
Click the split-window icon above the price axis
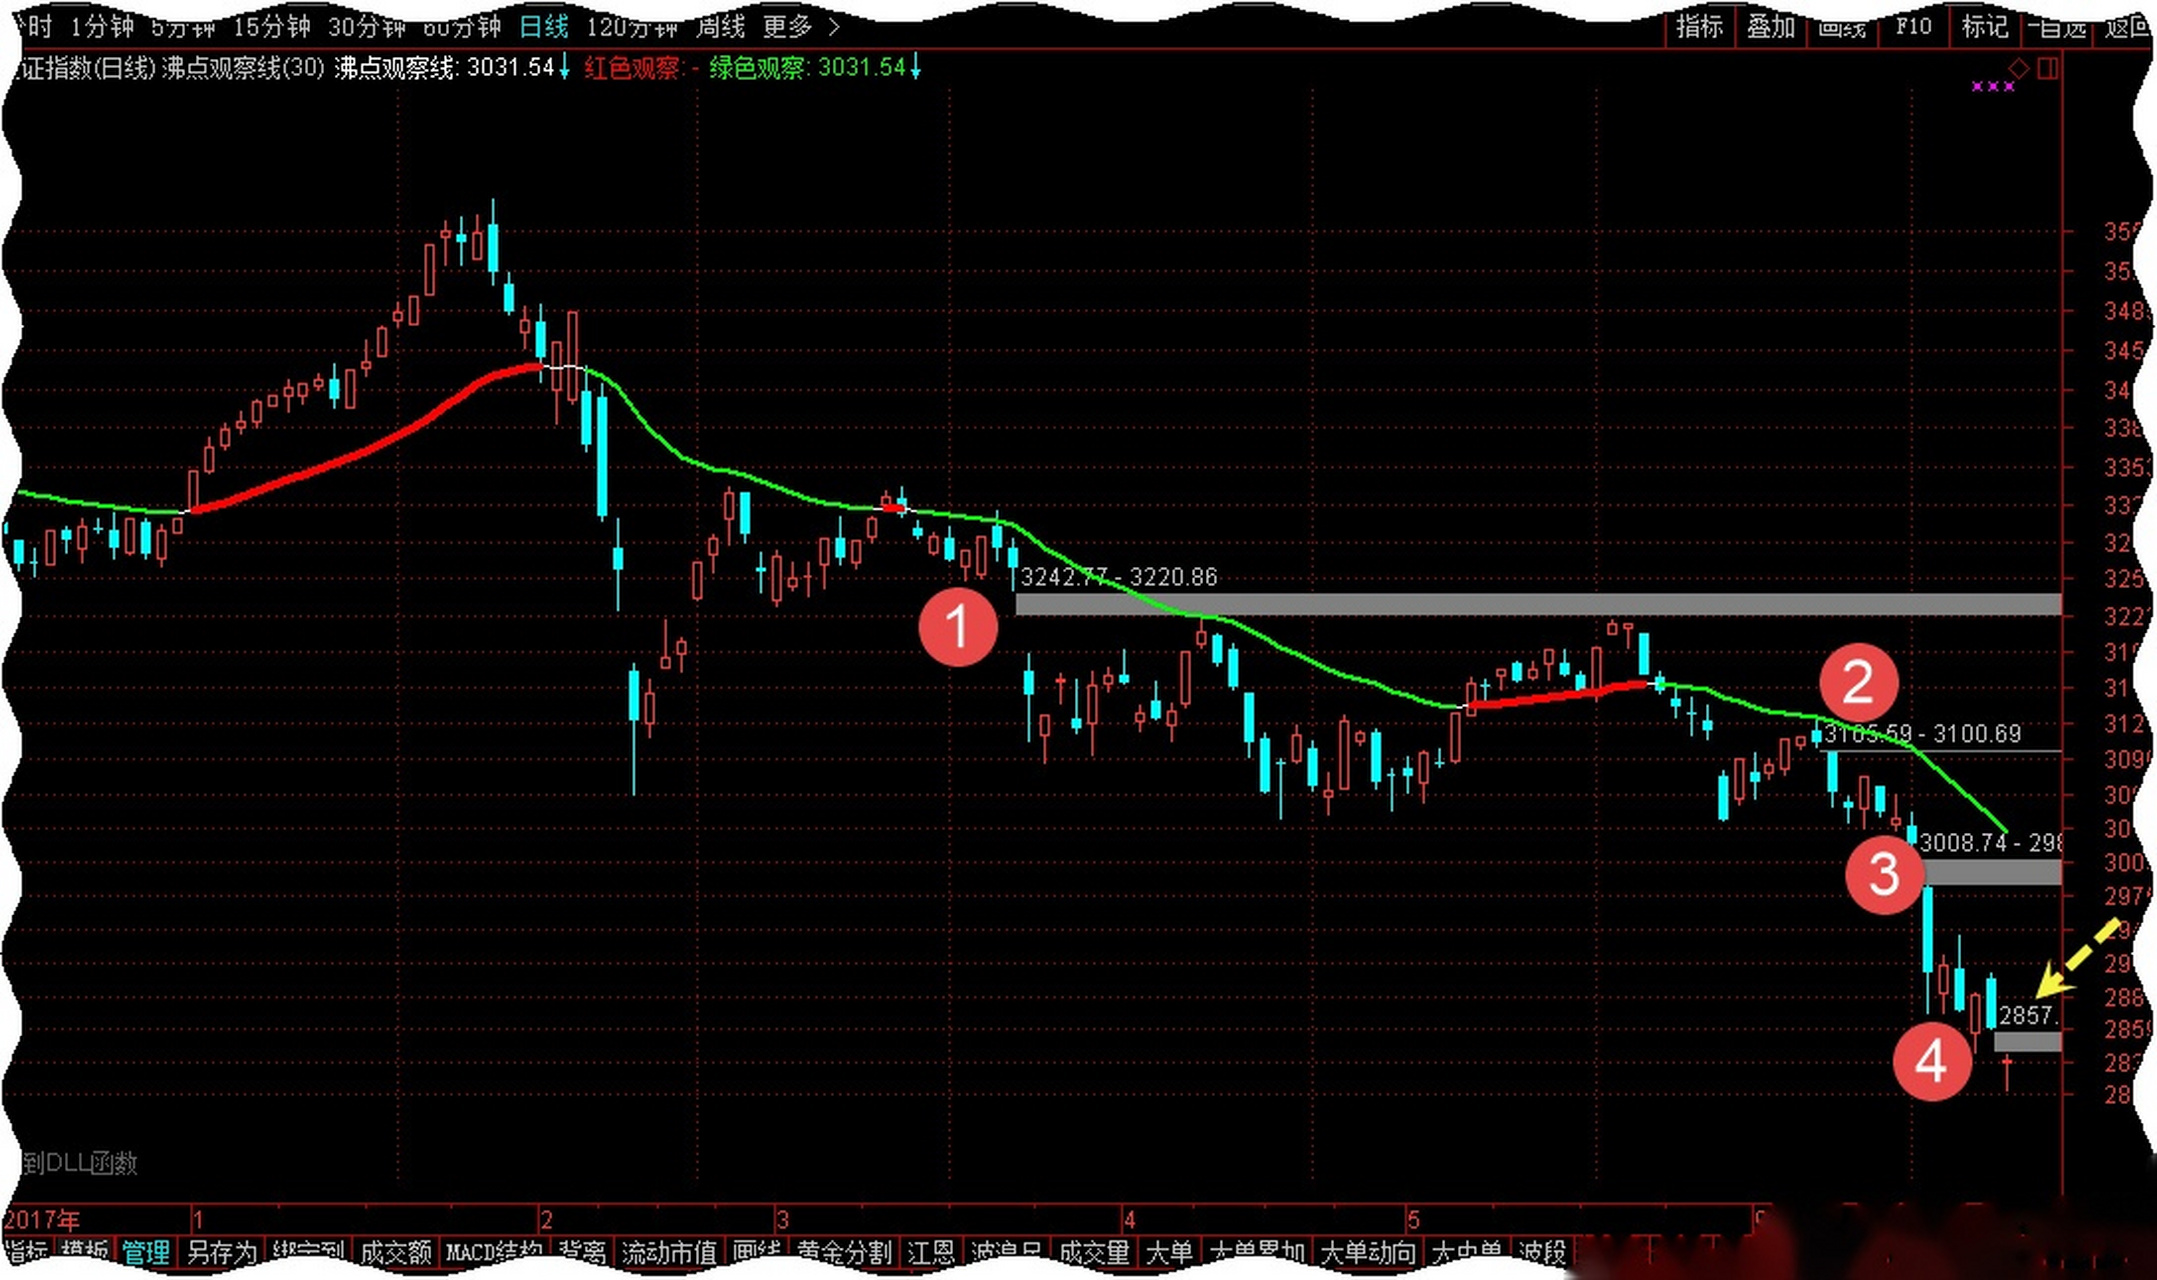tap(2047, 68)
